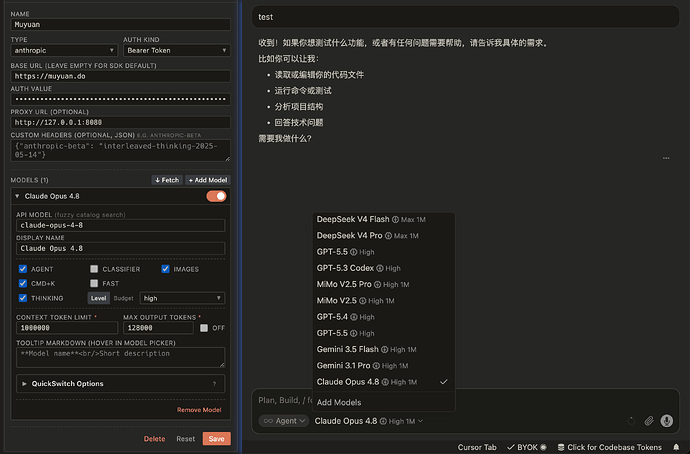690x454 pixels.
Task: Open the TYPE dropdown showing anthropic
Action: pyautogui.click(x=64, y=50)
